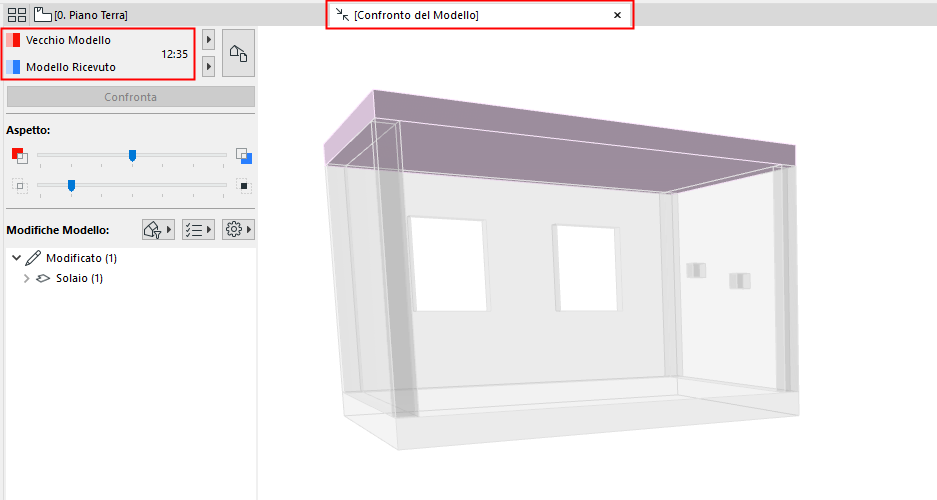The width and height of the screenshot is (937, 500).
Task: Click the red old-model icon beside the slider
Action: (19, 156)
